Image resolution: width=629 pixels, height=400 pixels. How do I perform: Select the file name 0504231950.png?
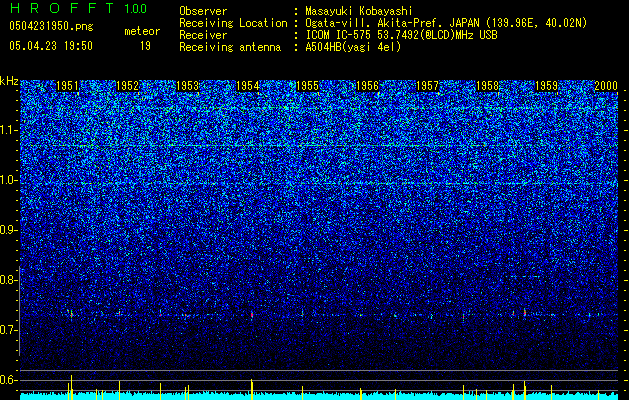(x=51, y=26)
